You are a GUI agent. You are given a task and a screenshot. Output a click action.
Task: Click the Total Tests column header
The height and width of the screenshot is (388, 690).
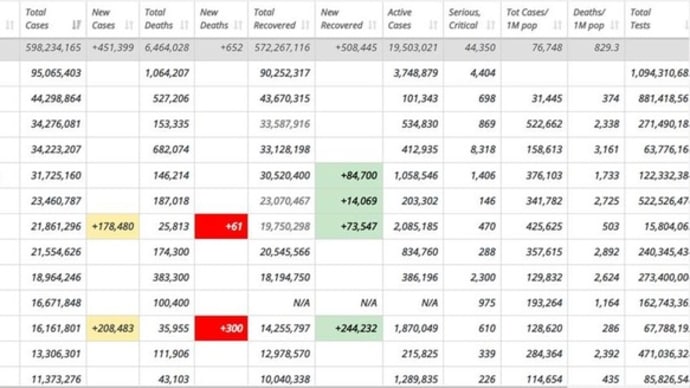pyautogui.click(x=657, y=19)
